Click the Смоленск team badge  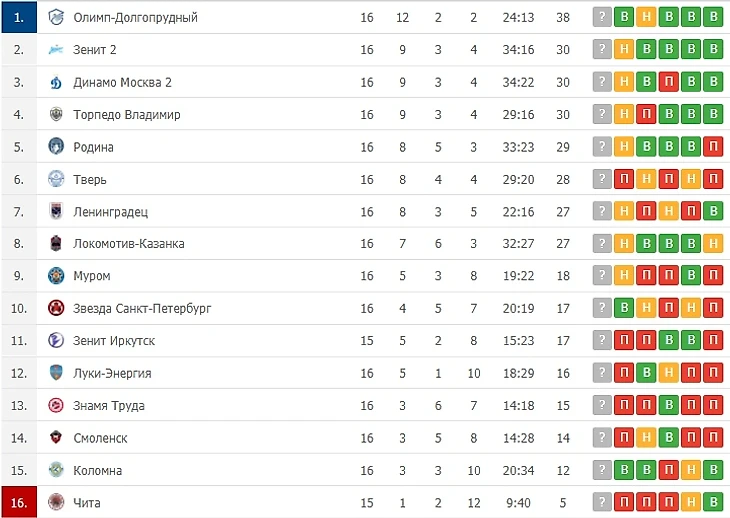[x=56, y=437]
